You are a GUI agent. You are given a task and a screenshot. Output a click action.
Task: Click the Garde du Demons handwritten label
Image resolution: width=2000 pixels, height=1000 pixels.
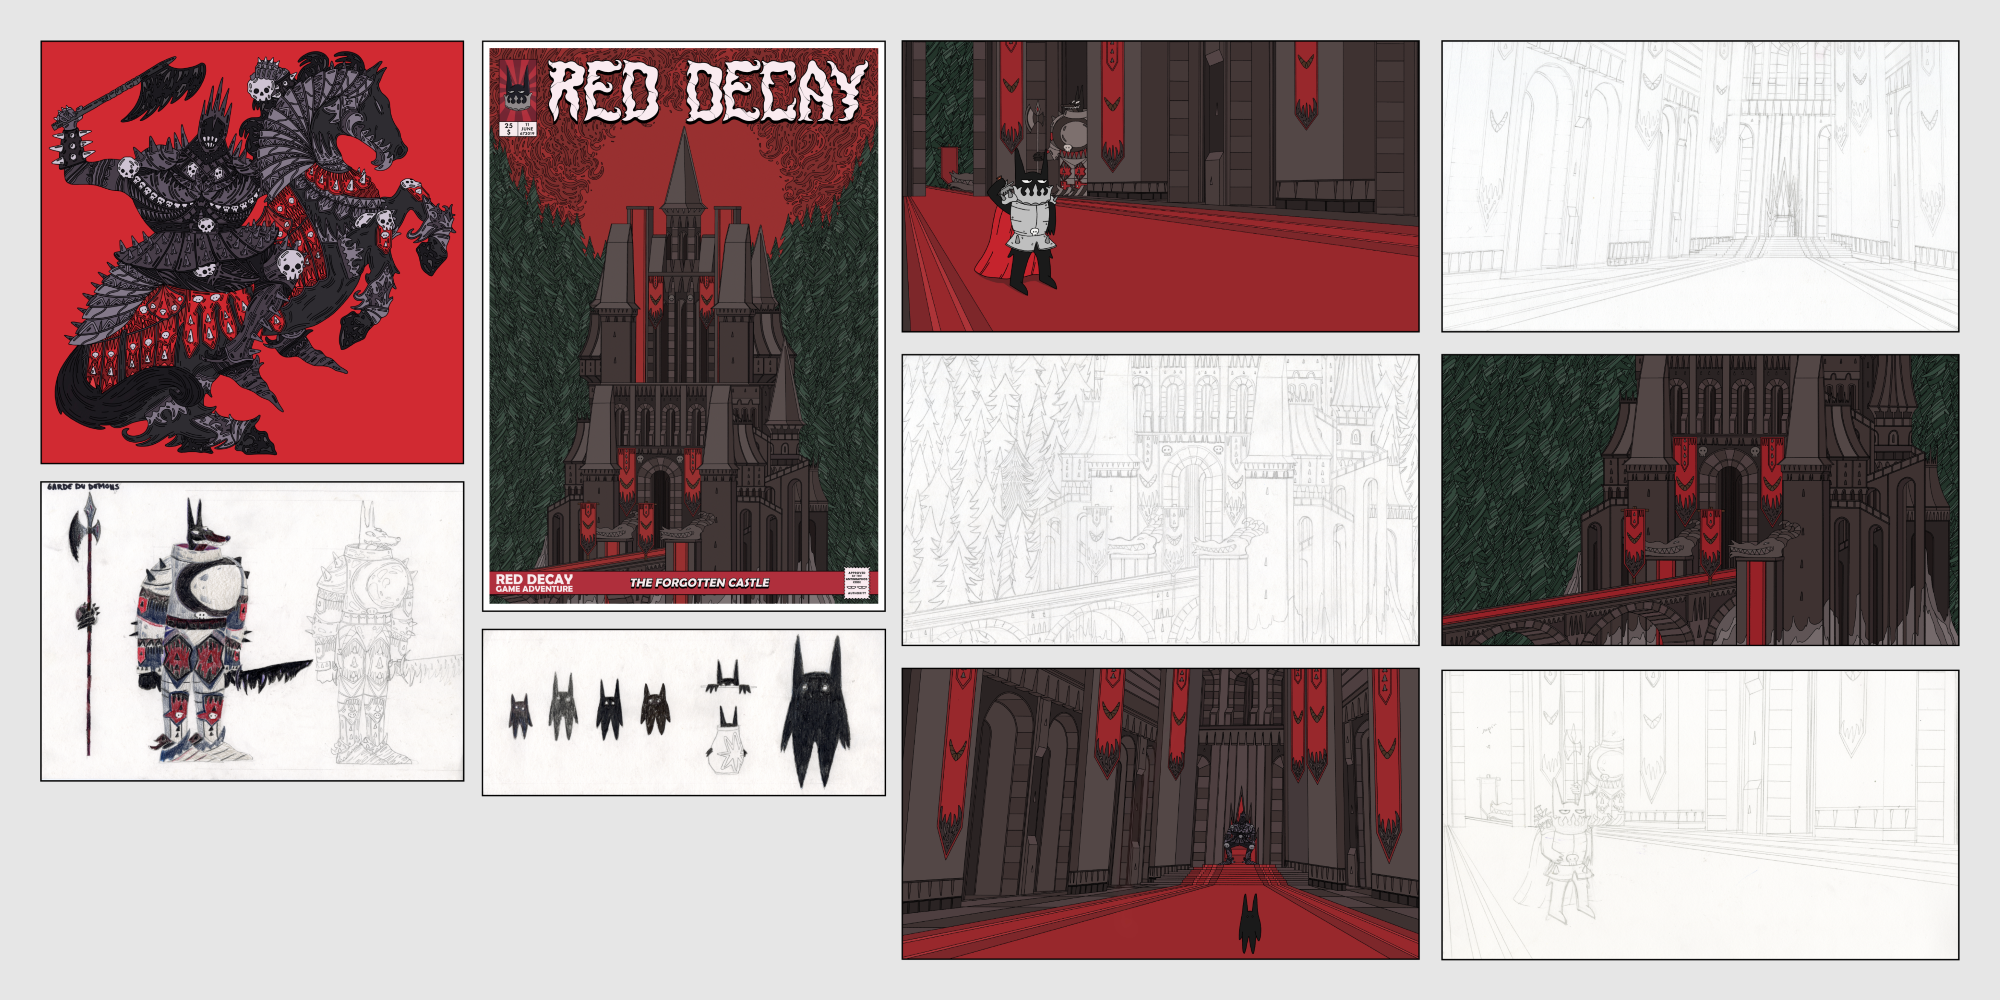tap(83, 487)
